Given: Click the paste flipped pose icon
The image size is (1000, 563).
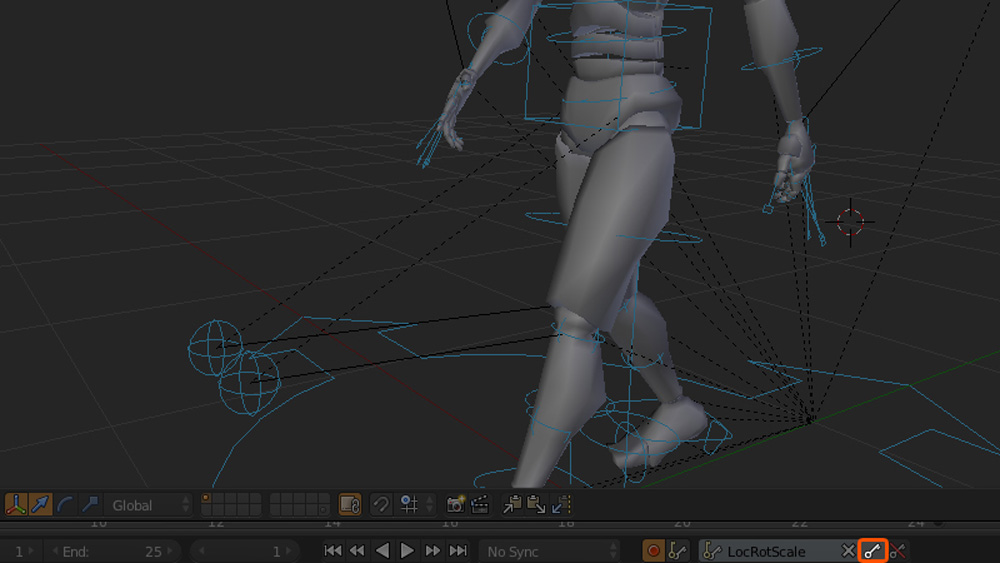Looking at the screenshot, I should pos(560,505).
